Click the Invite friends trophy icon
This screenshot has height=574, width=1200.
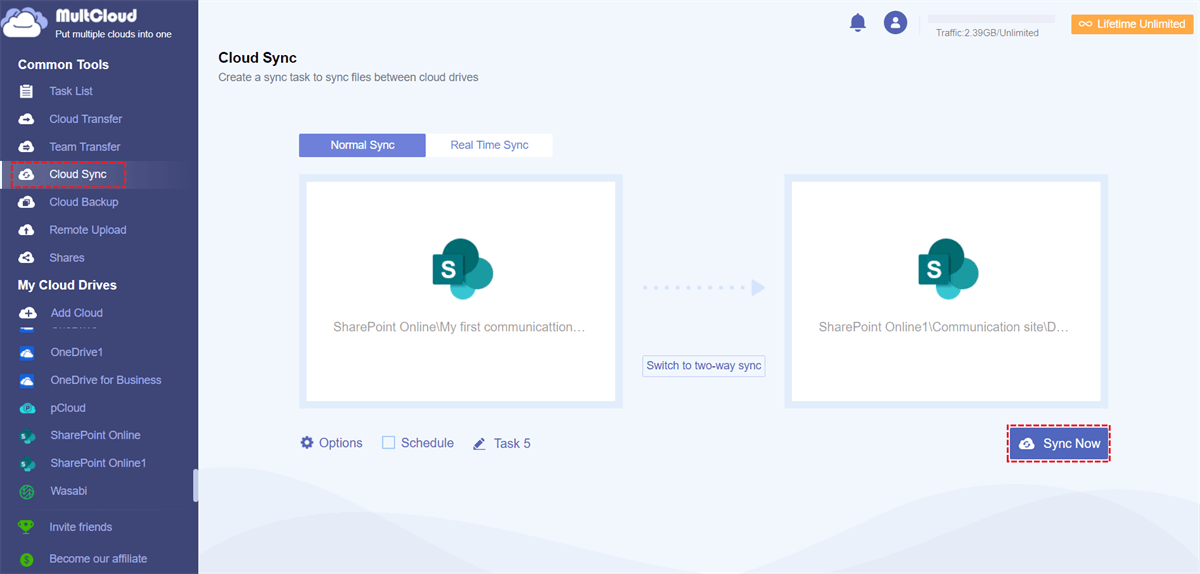tap(27, 527)
